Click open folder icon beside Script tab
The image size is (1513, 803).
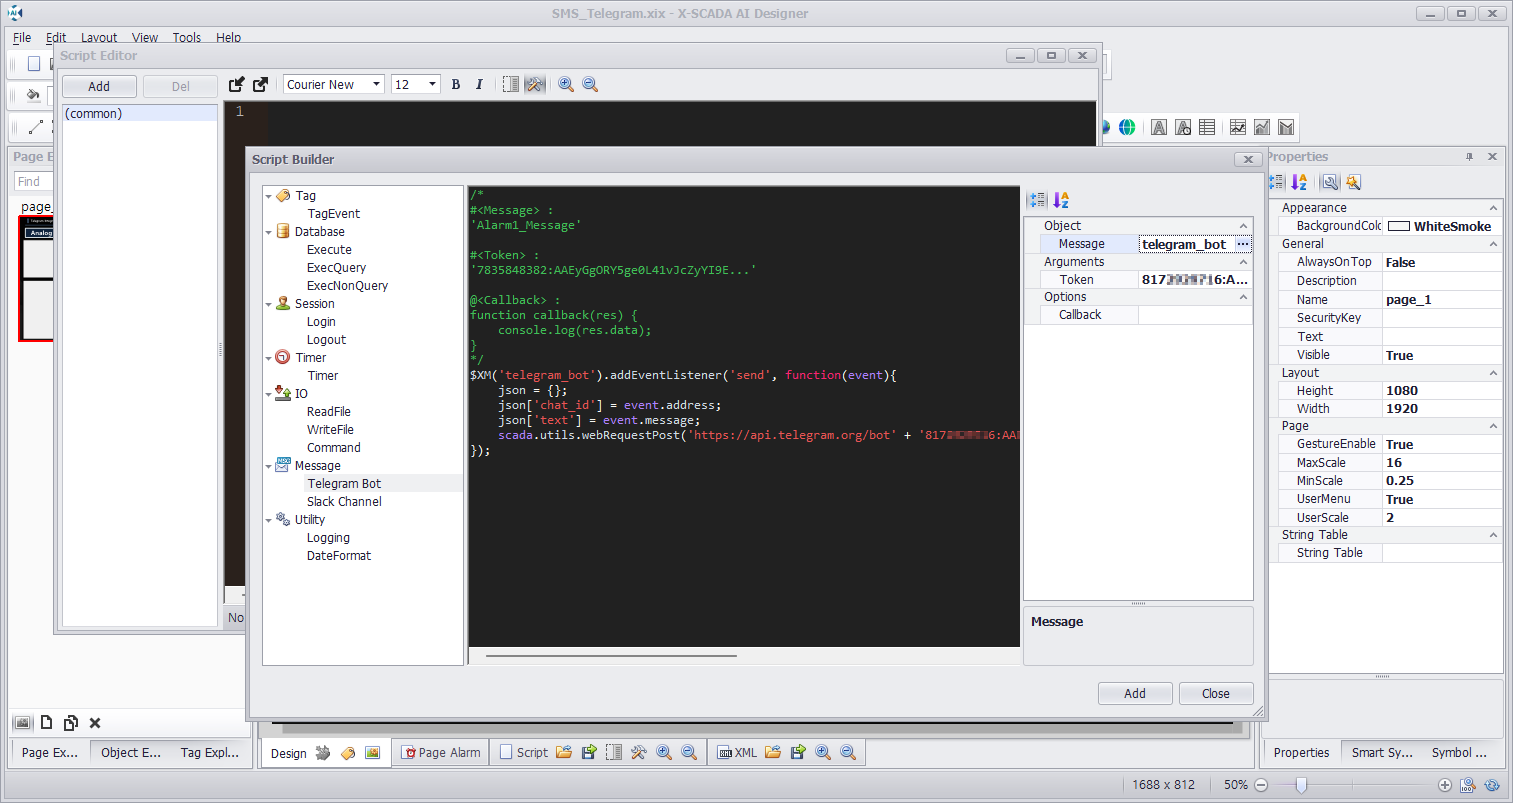coord(564,753)
